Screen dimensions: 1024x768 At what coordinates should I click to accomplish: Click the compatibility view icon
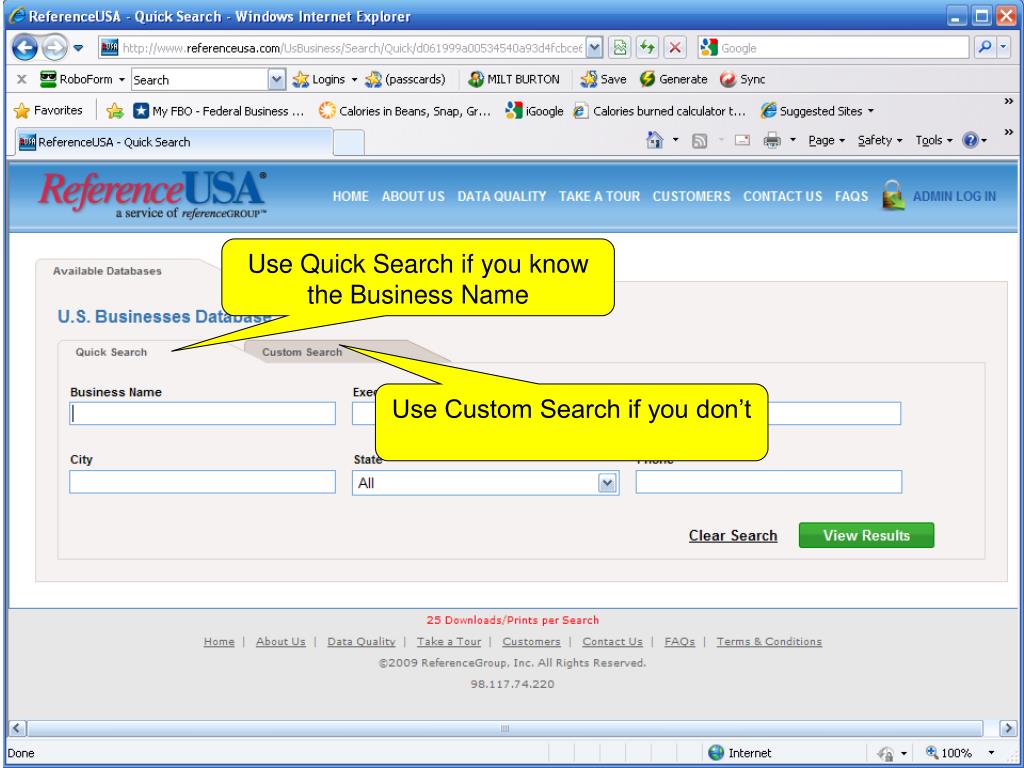(x=620, y=47)
